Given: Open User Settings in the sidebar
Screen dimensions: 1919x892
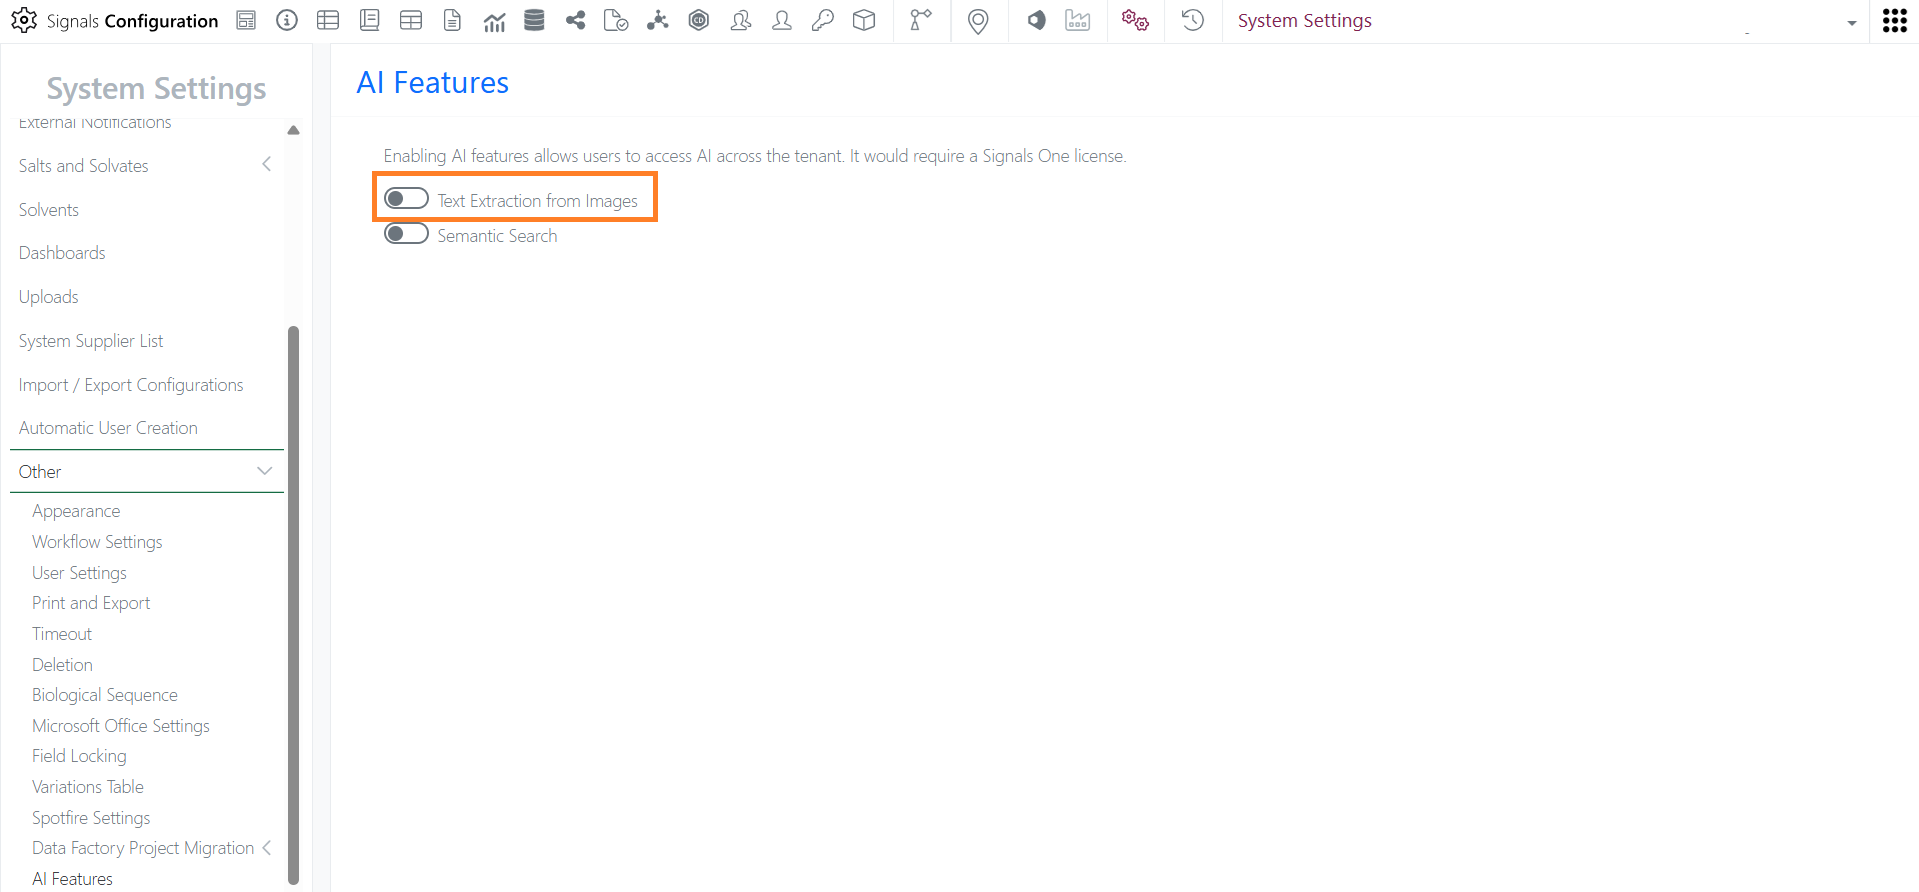Looking at the screenshot, I should [79, 573].
